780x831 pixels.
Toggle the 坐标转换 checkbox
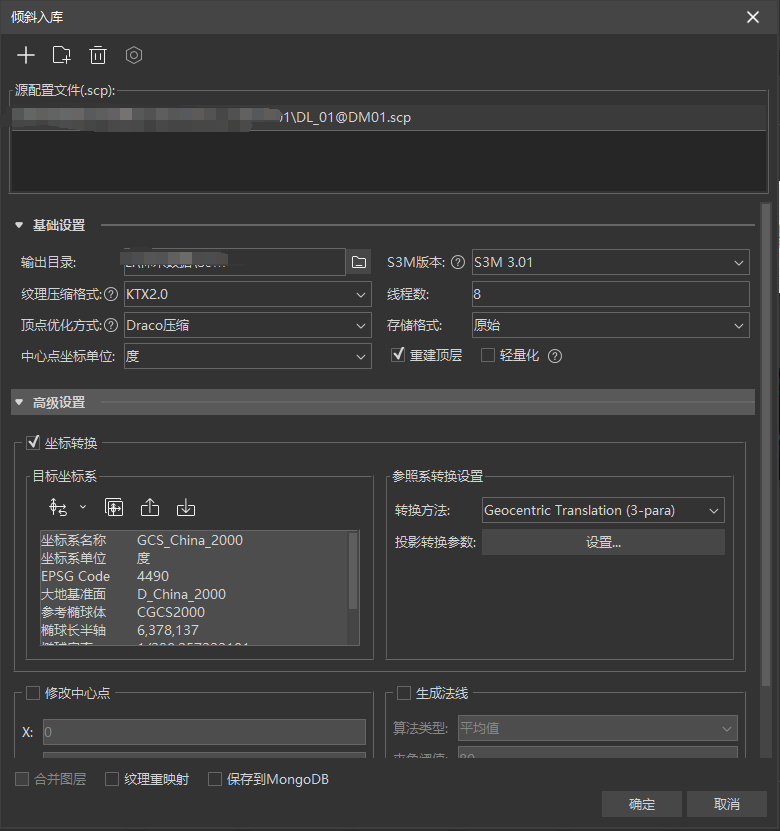pyautogui.click(x=33, y=443)
